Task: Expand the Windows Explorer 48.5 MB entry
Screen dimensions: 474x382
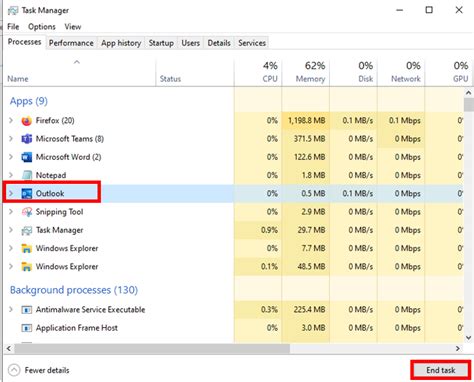Action: 11,267
